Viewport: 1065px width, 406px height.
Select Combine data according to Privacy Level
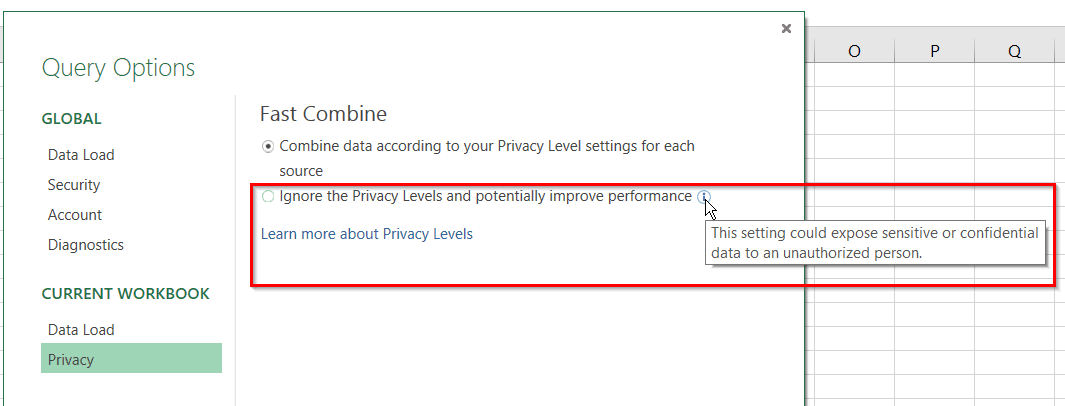(268, 147)
